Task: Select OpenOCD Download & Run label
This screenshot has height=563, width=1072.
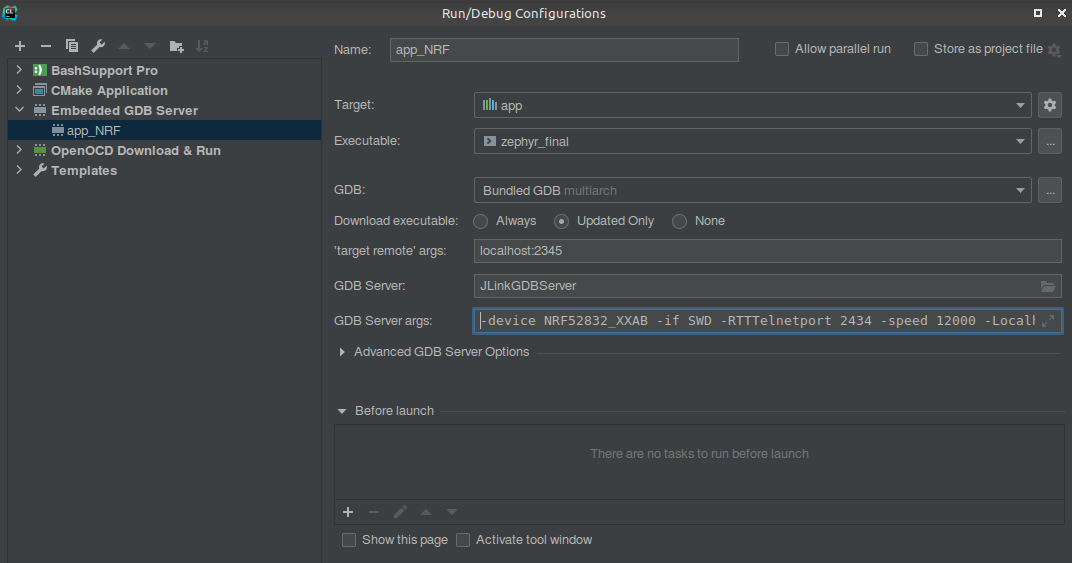Action: pos(135,150)
